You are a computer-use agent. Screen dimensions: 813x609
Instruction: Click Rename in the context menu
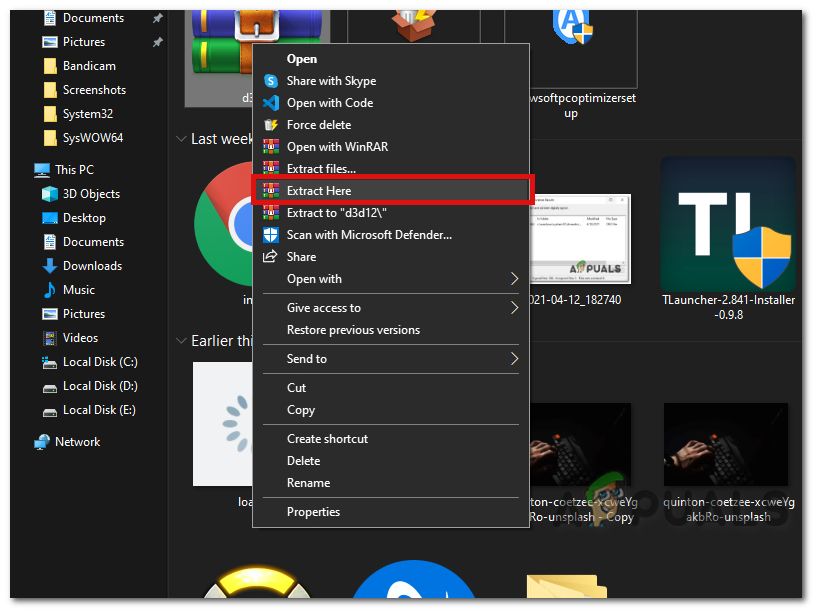point(308,483)
